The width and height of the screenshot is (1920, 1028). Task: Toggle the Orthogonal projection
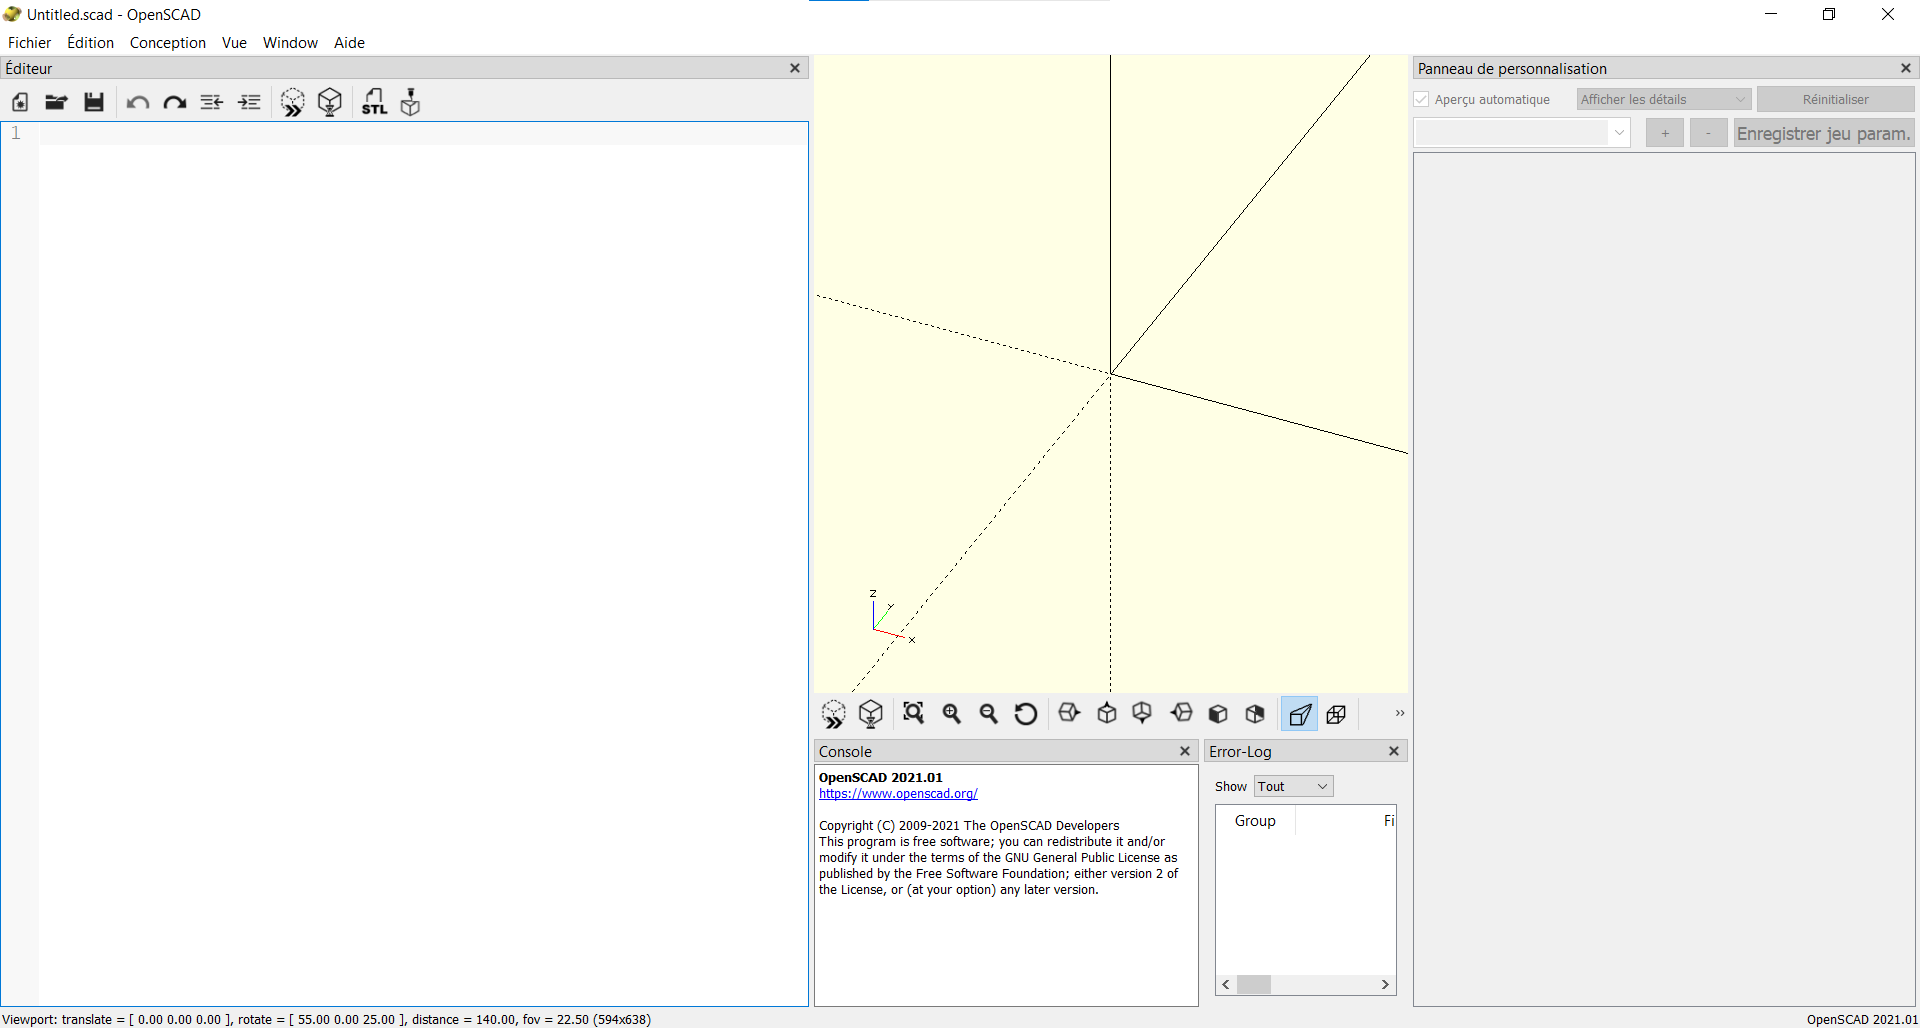[x=1336, y=714]
